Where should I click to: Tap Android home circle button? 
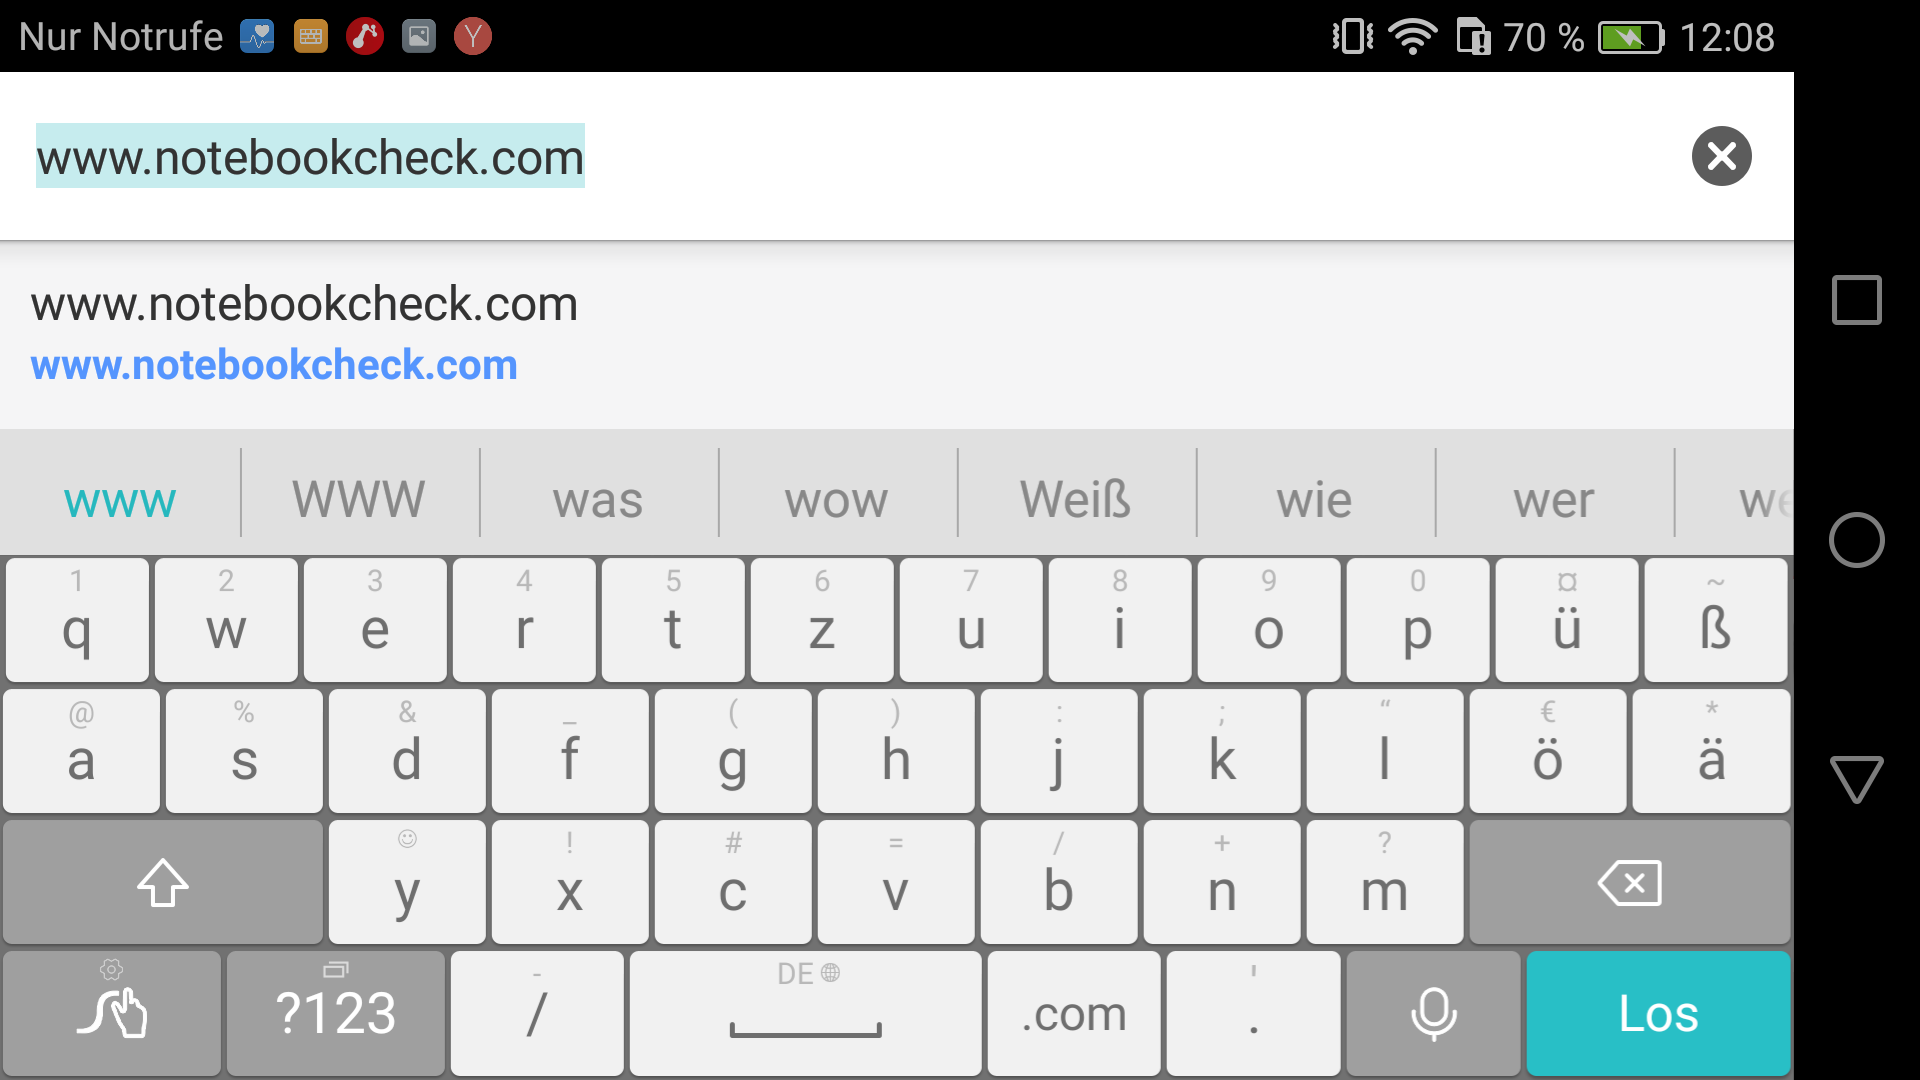coord(1857,540)
